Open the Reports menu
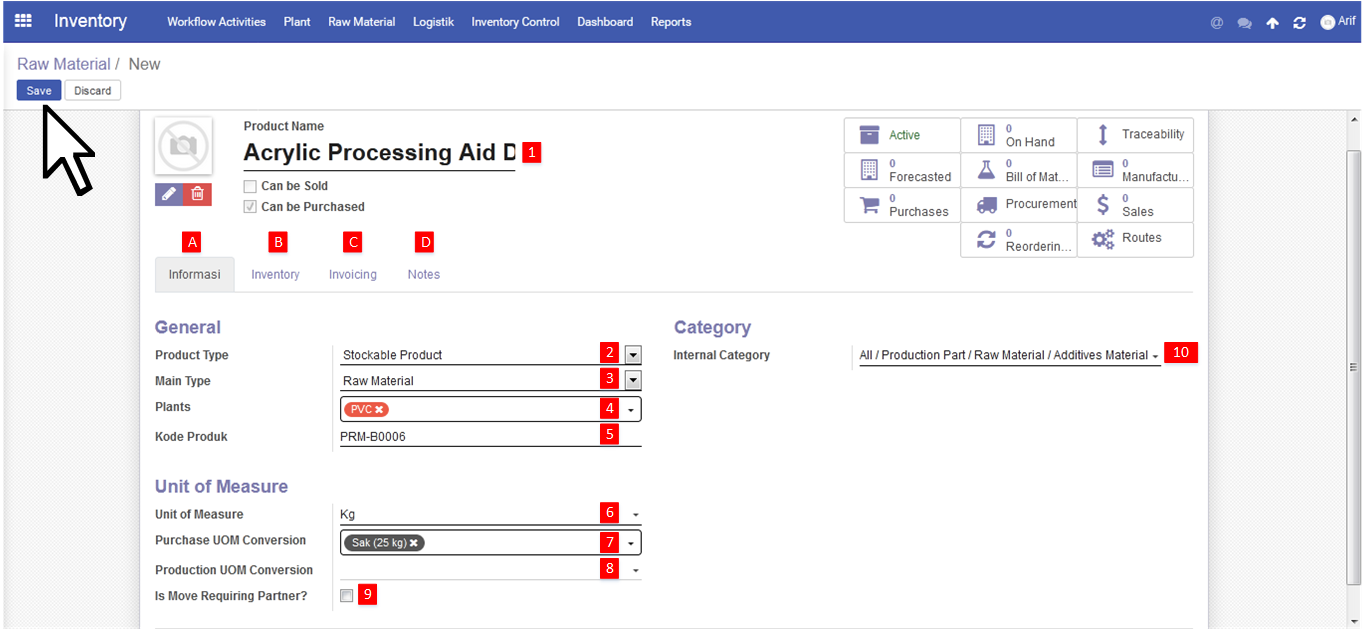The image size is (1365, 630). tap(670, 22)
